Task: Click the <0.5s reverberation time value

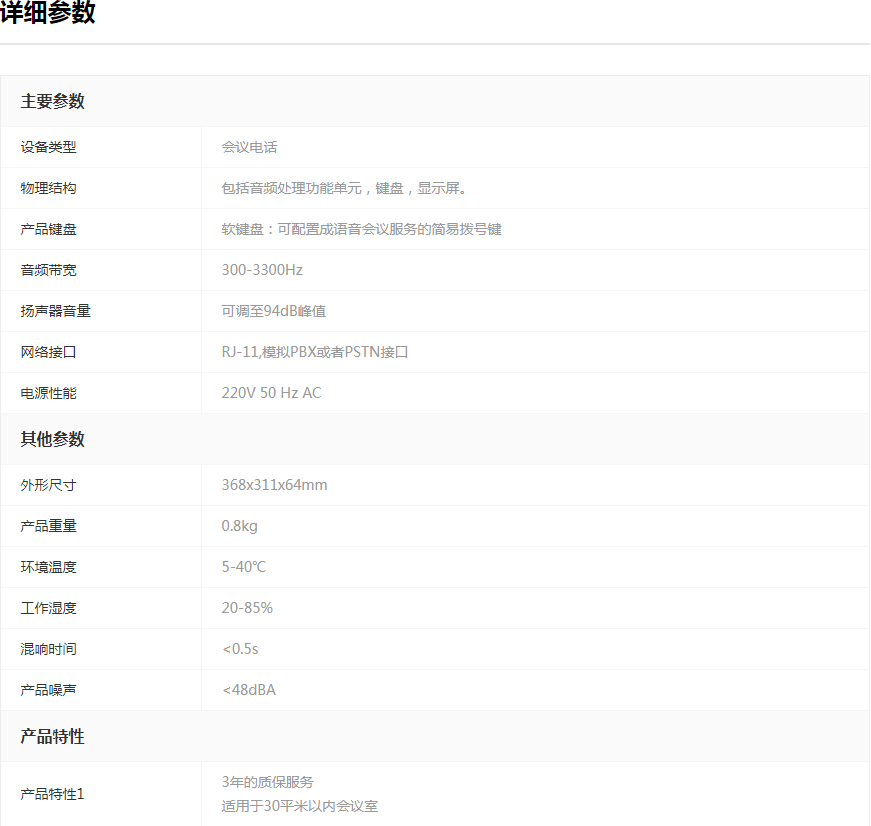Action: point(240,649)
